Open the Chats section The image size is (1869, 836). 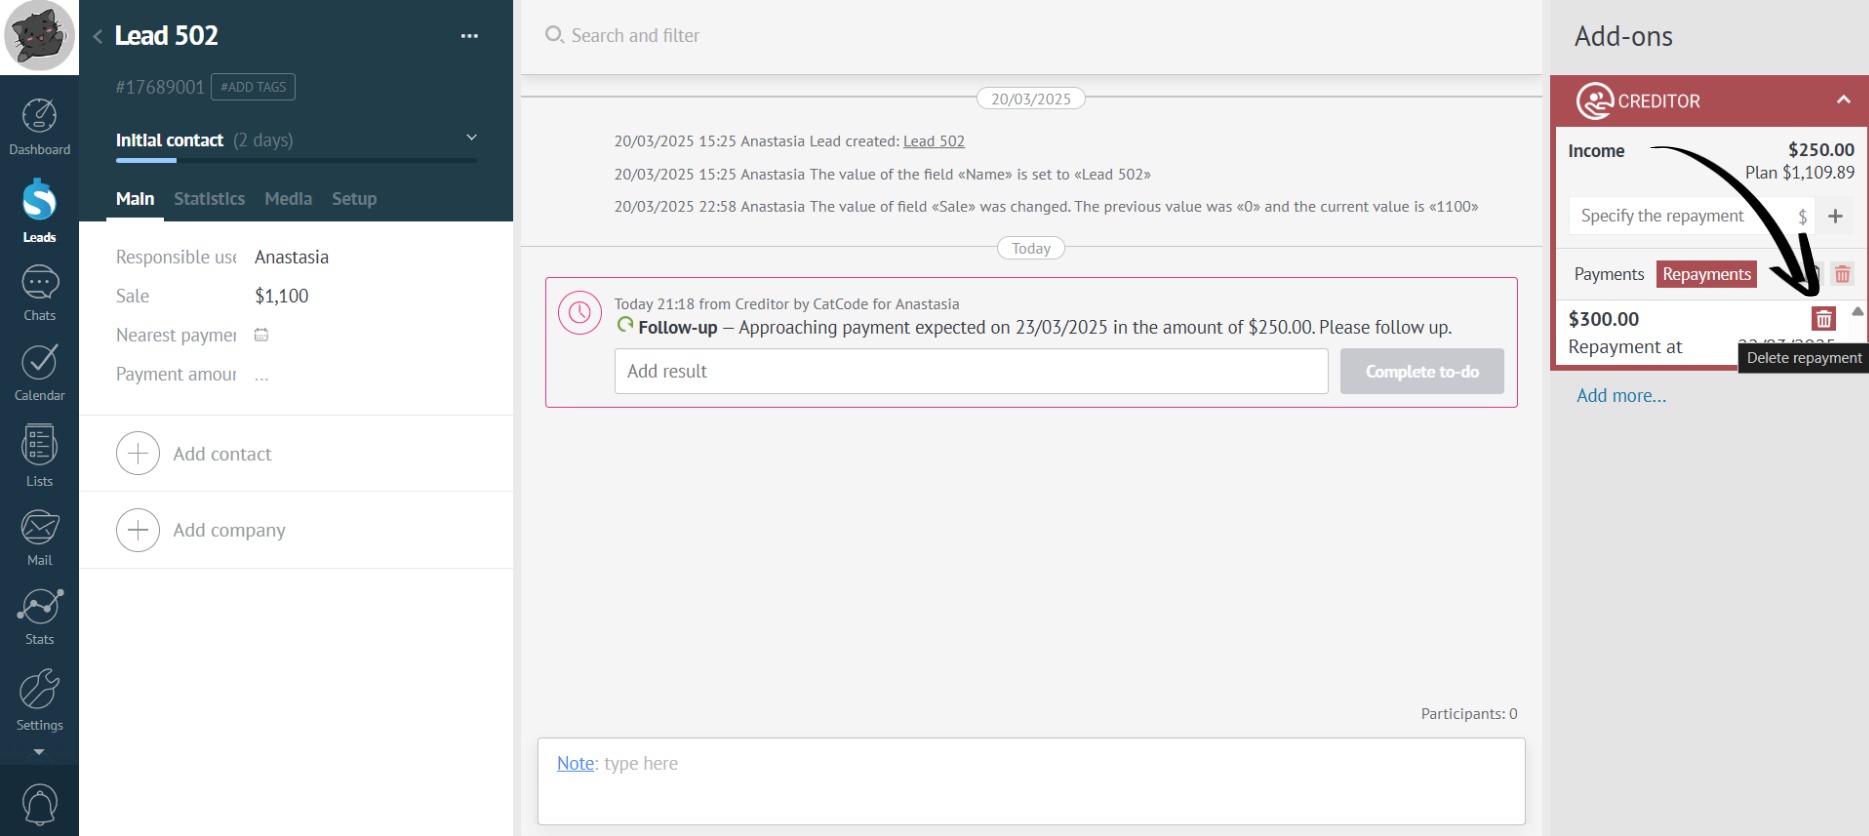tap(39, 293)
